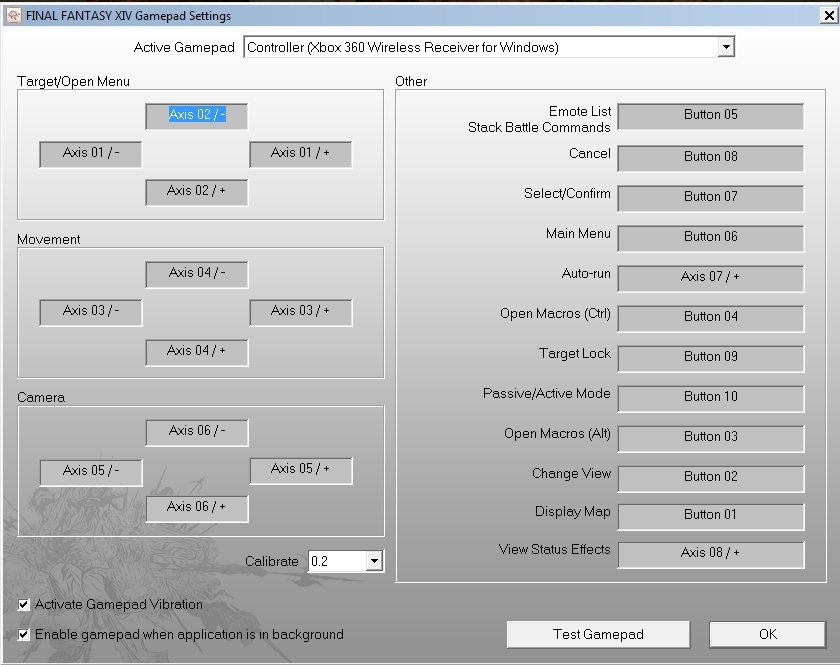Select Target Lock binding Button 09
This screenshot has height=665, width=840.
(710, 358)
